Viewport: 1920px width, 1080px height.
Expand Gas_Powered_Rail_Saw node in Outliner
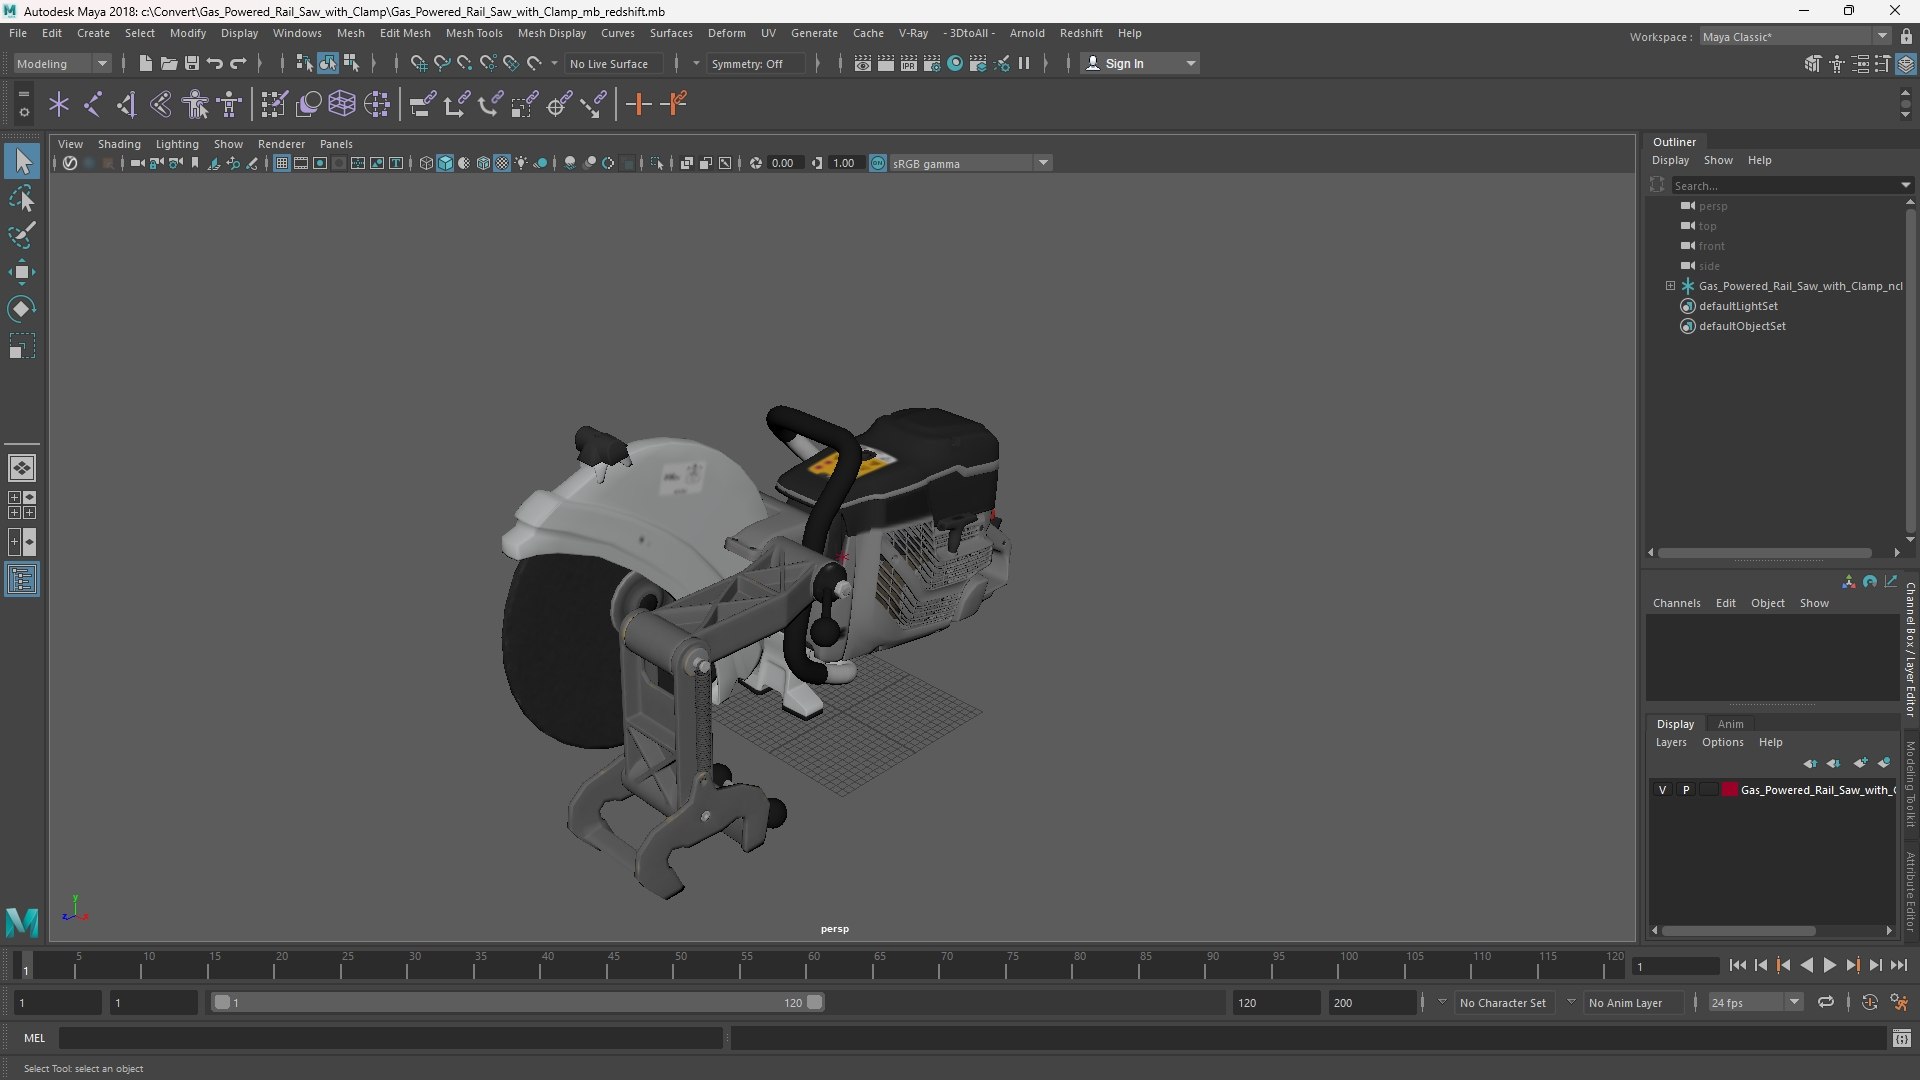pos(1670,286)
